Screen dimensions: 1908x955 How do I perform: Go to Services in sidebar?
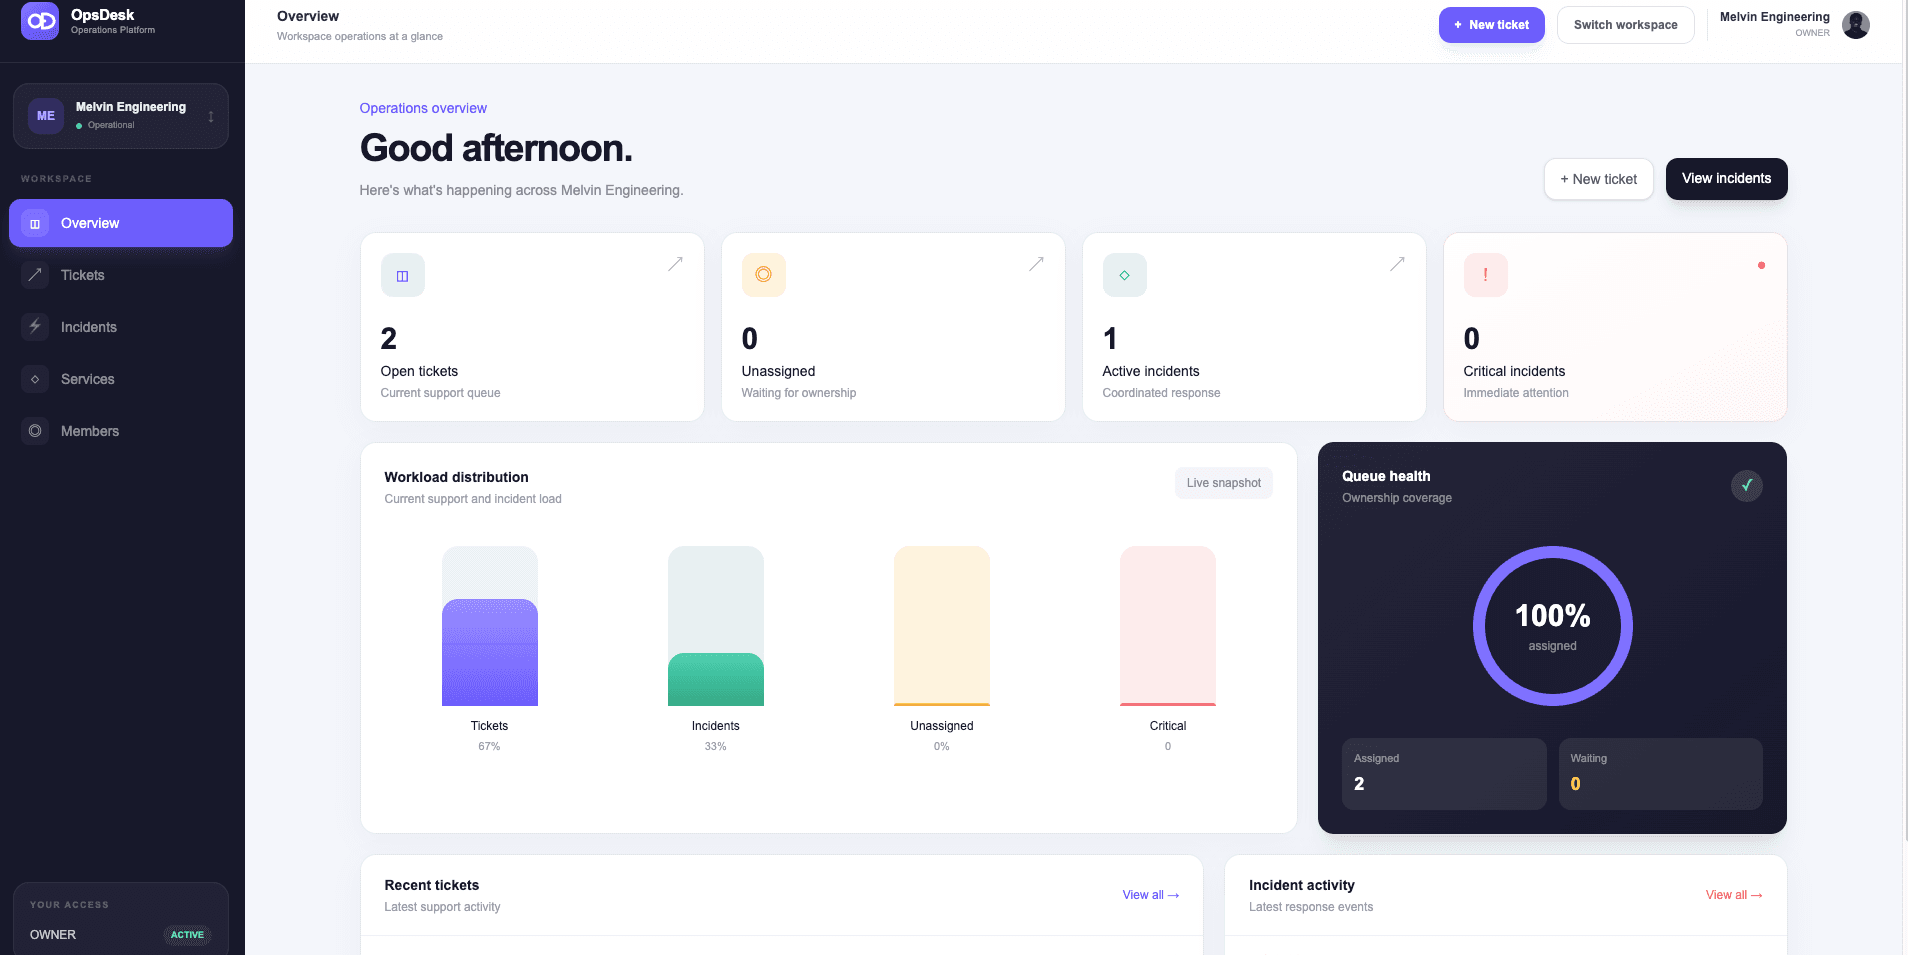coord(121,379)
